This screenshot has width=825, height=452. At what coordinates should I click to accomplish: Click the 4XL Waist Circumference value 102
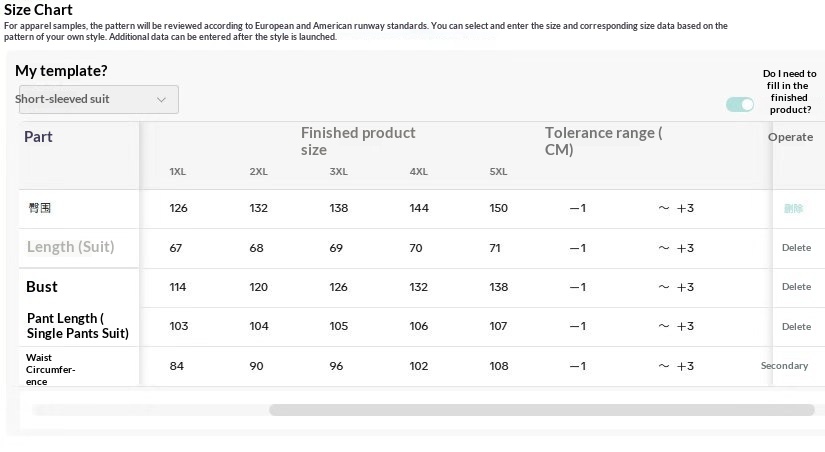(x=419, y=366)
